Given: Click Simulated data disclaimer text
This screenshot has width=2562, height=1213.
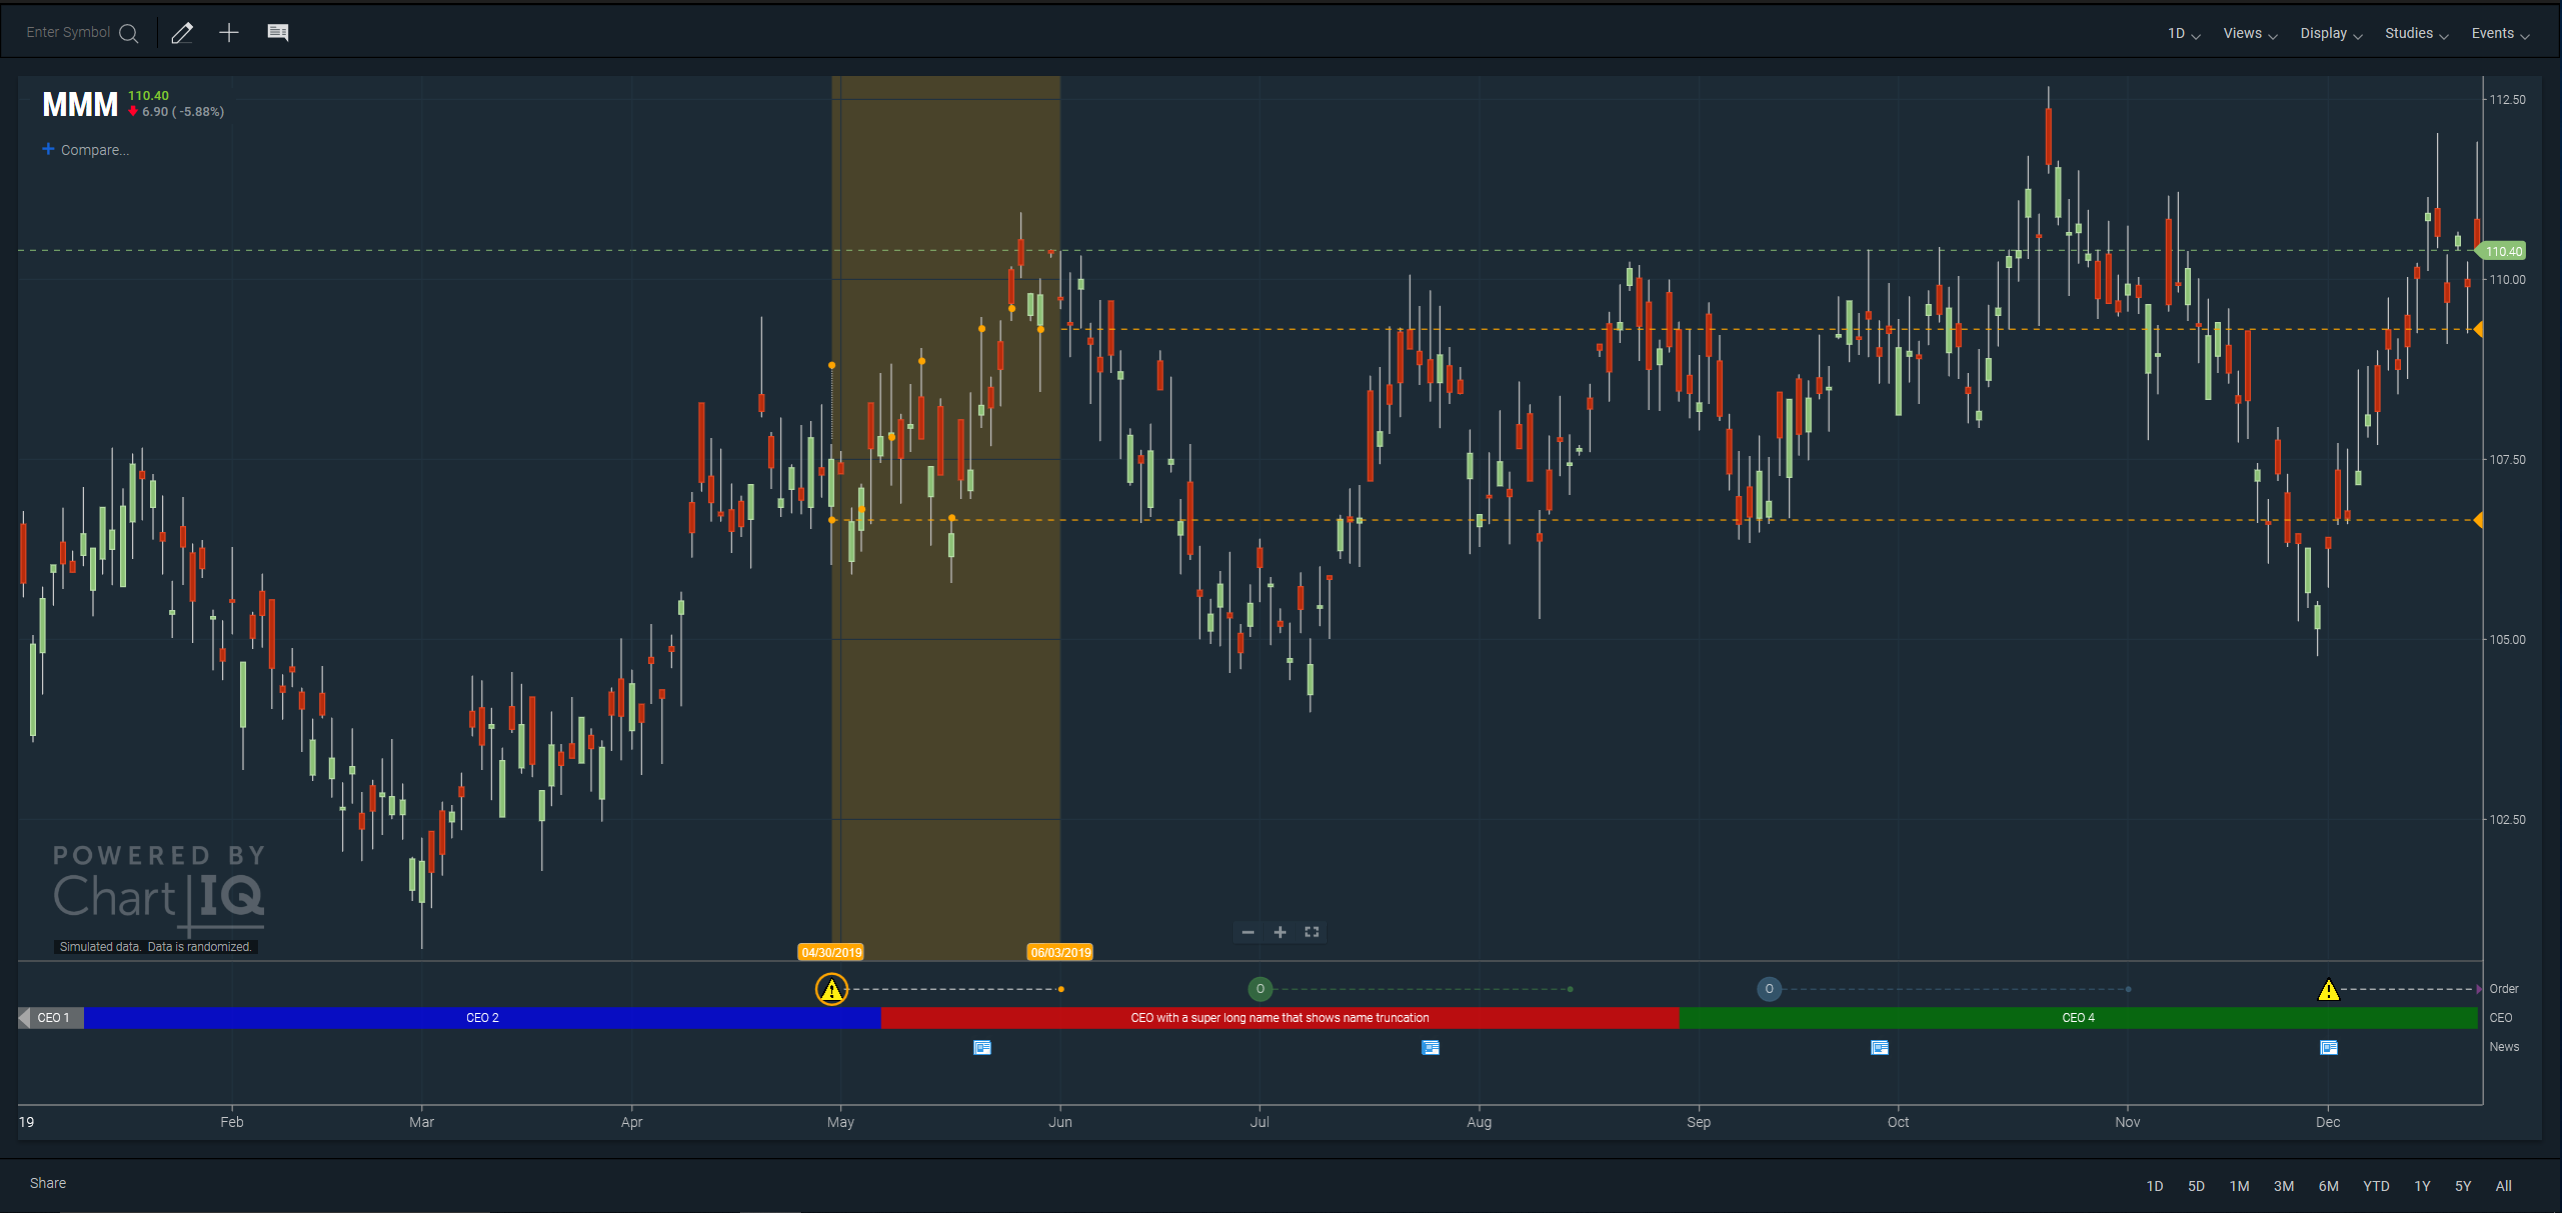Looking at the screenshot, I should pyautogui.click(x=155, y=947).
